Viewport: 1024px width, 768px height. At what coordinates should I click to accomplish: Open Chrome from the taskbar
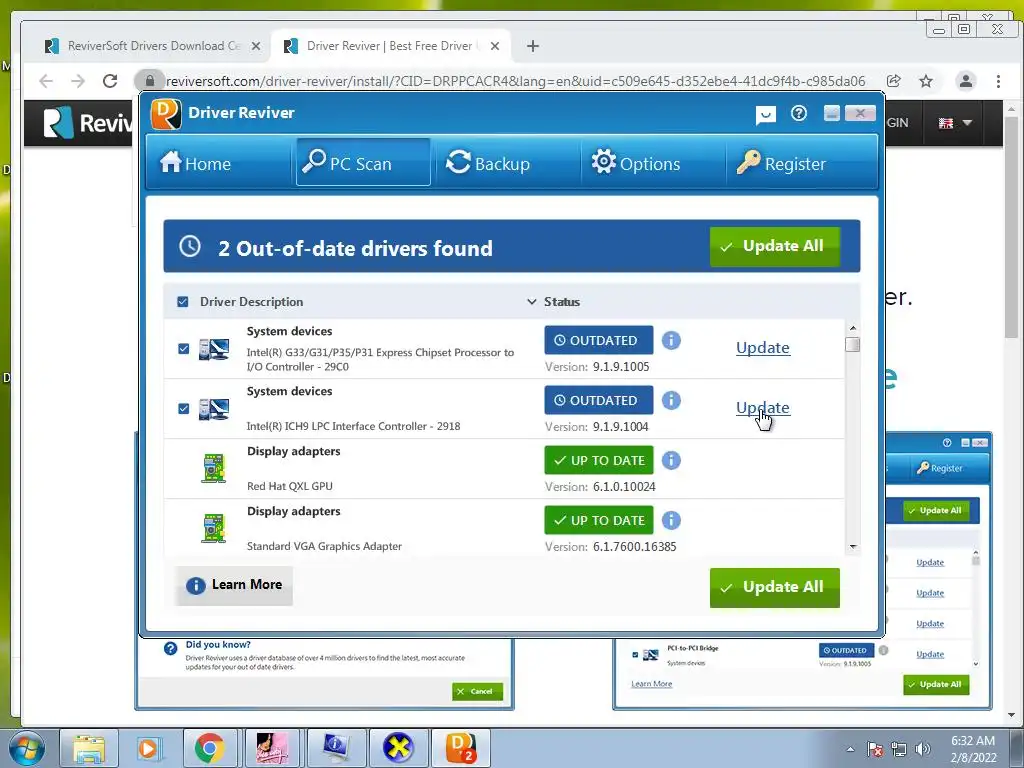click(209, 748)
